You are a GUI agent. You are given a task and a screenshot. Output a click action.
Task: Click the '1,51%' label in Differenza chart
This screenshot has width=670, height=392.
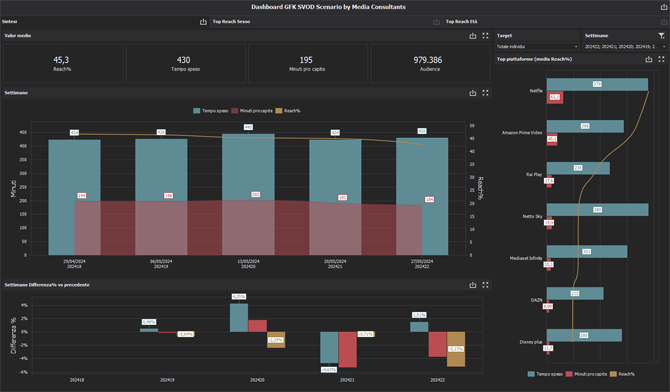click(x=419, y=315)
